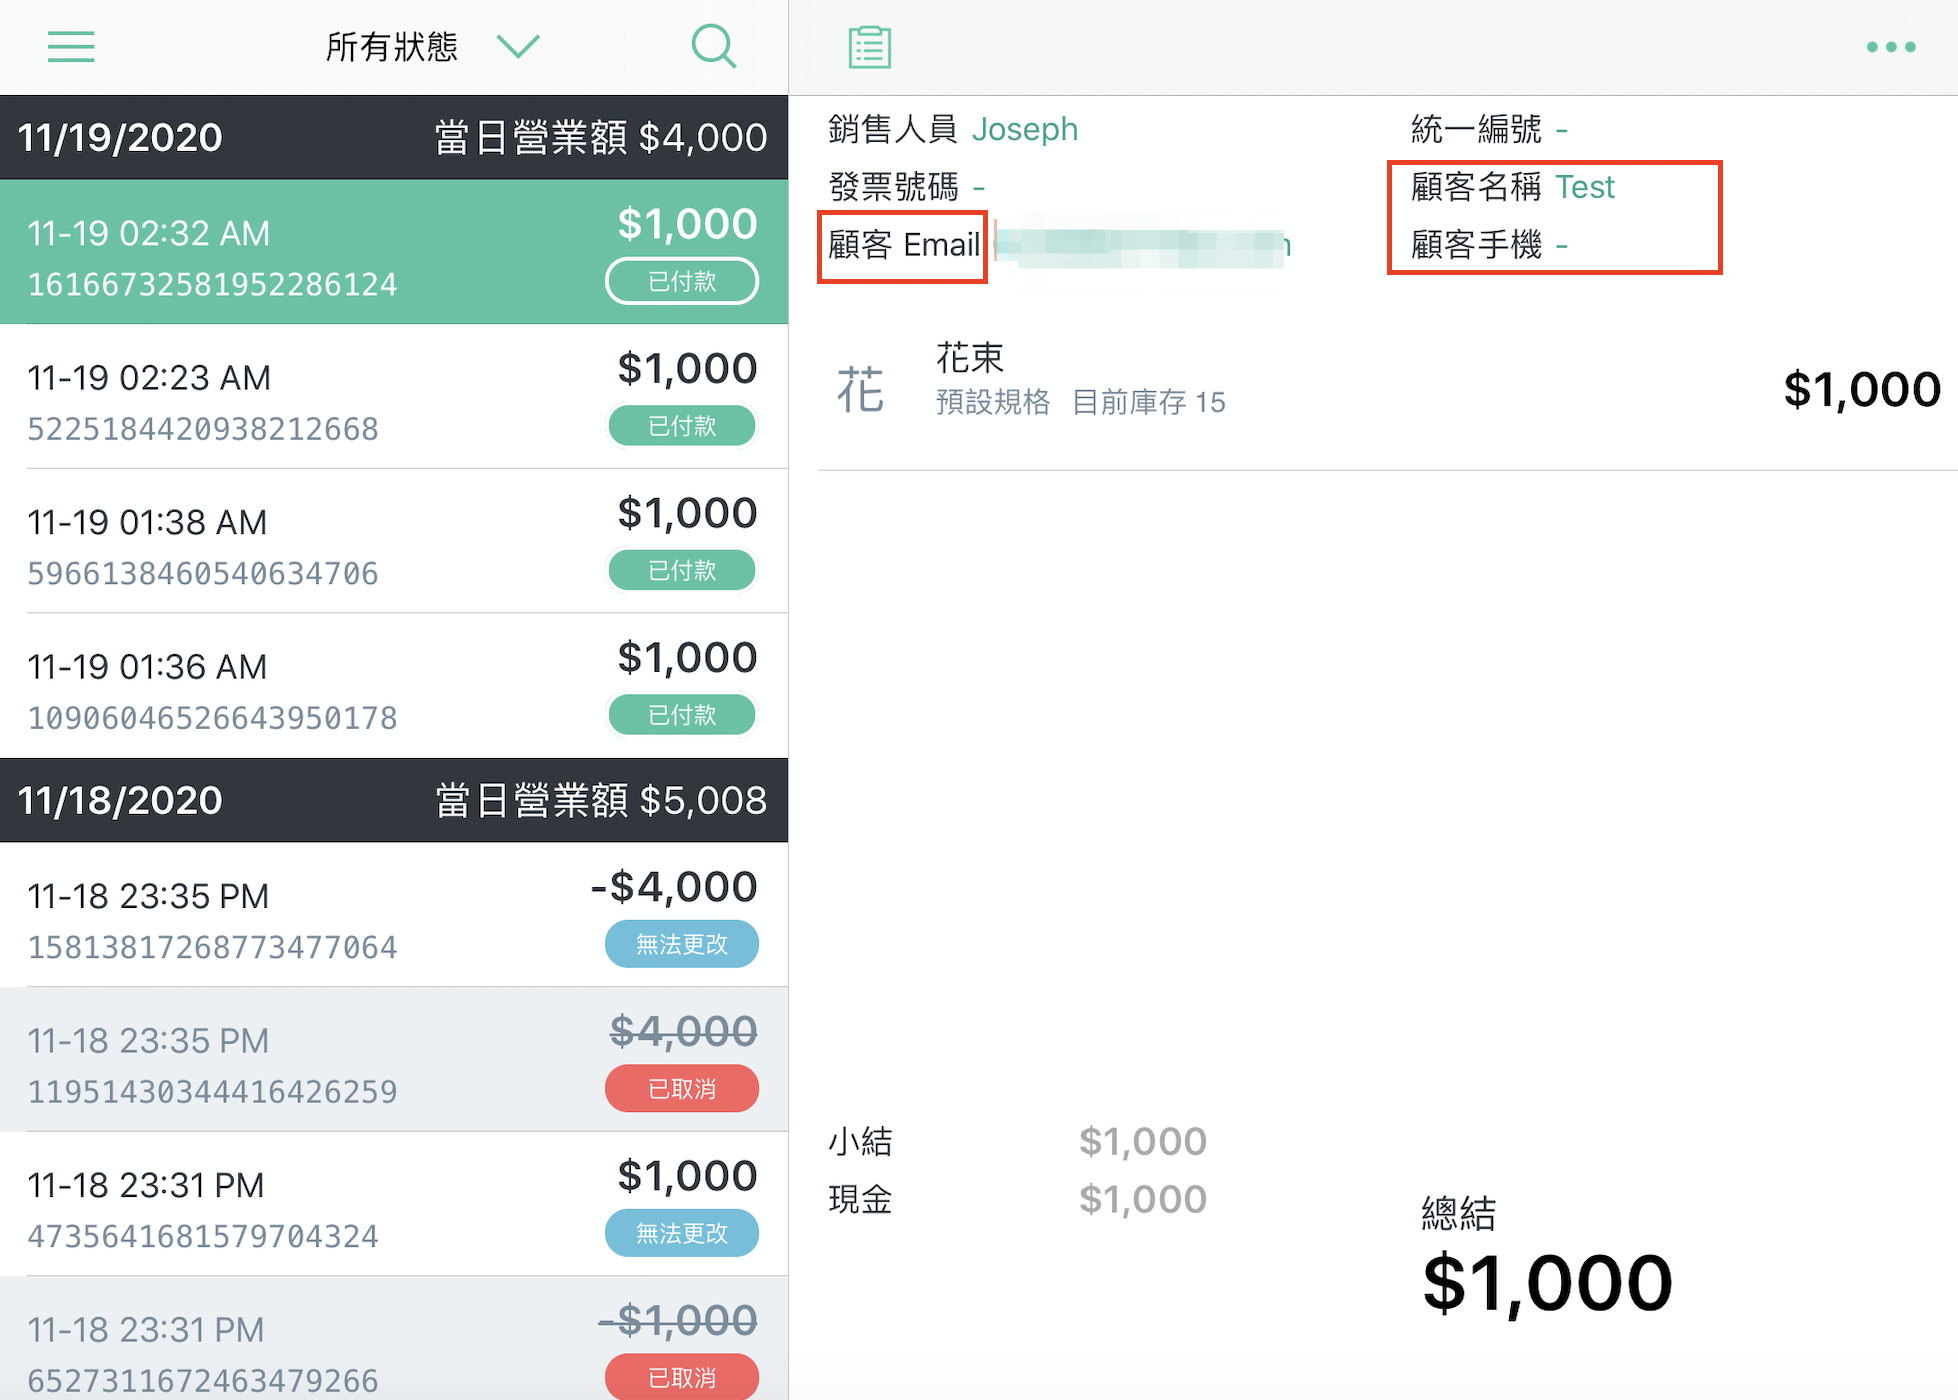Select the 花束 product line item
This screenshot has width=1958, height=1400.
tap(1388, 389)
